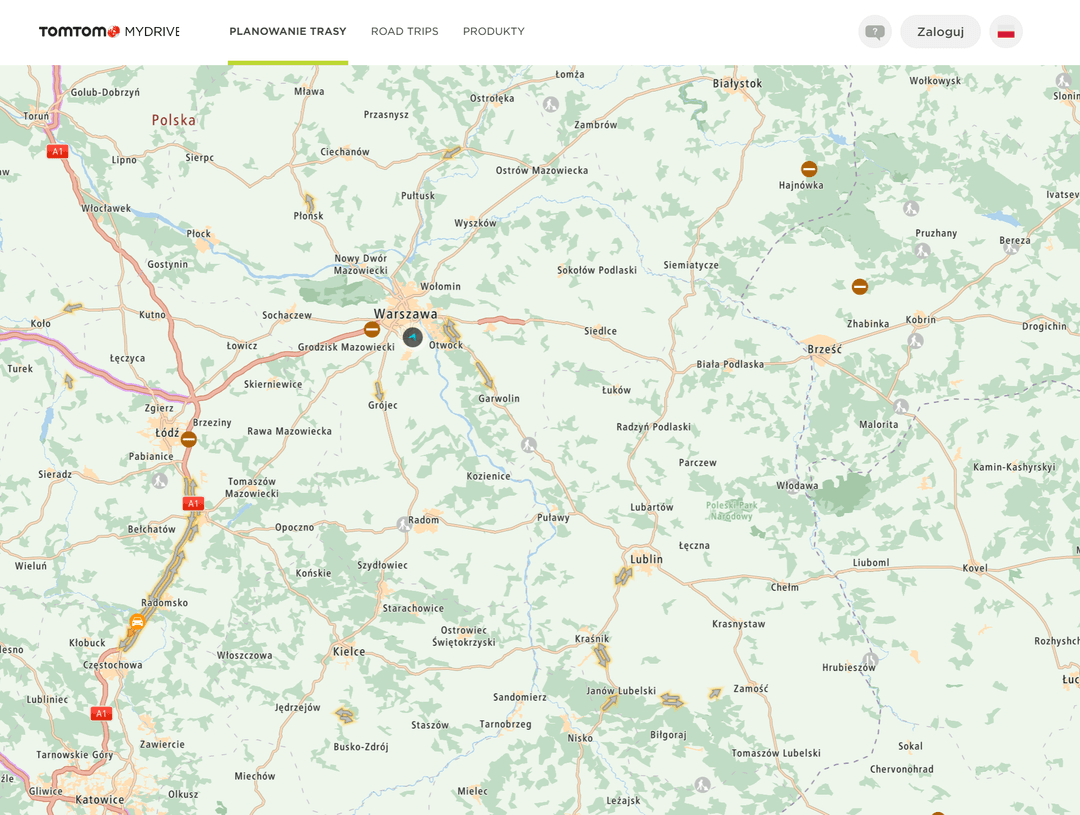Open the Polish flag language selector
The height and width of the screenshot is (815, 1080).
click(1005, 31)
